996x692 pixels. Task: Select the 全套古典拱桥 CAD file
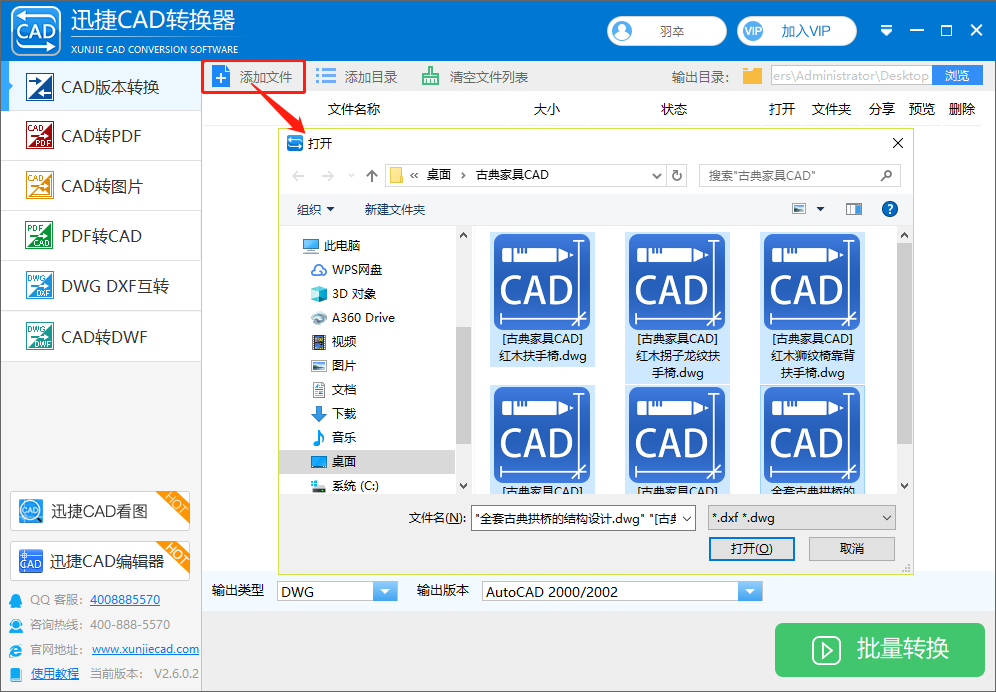pos(812,440)
